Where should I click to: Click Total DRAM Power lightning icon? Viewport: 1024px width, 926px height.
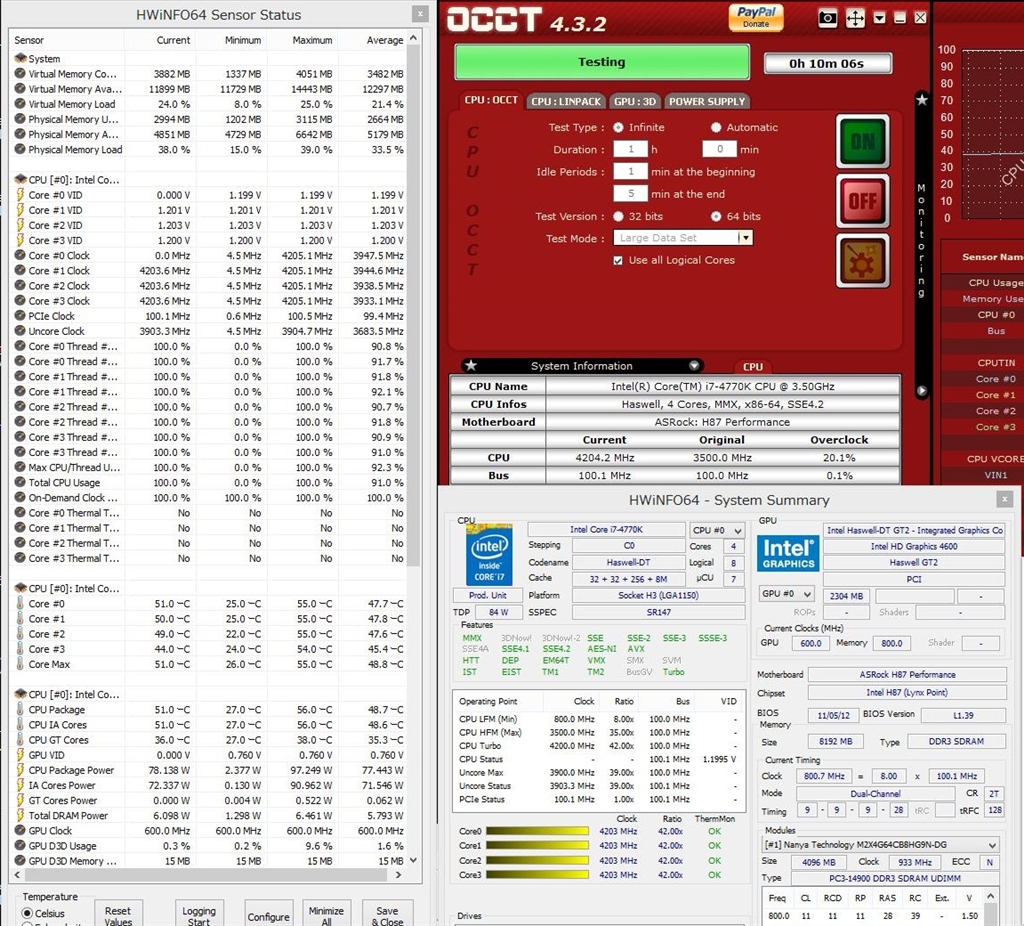pyautogui.click(x=20, y=816)
